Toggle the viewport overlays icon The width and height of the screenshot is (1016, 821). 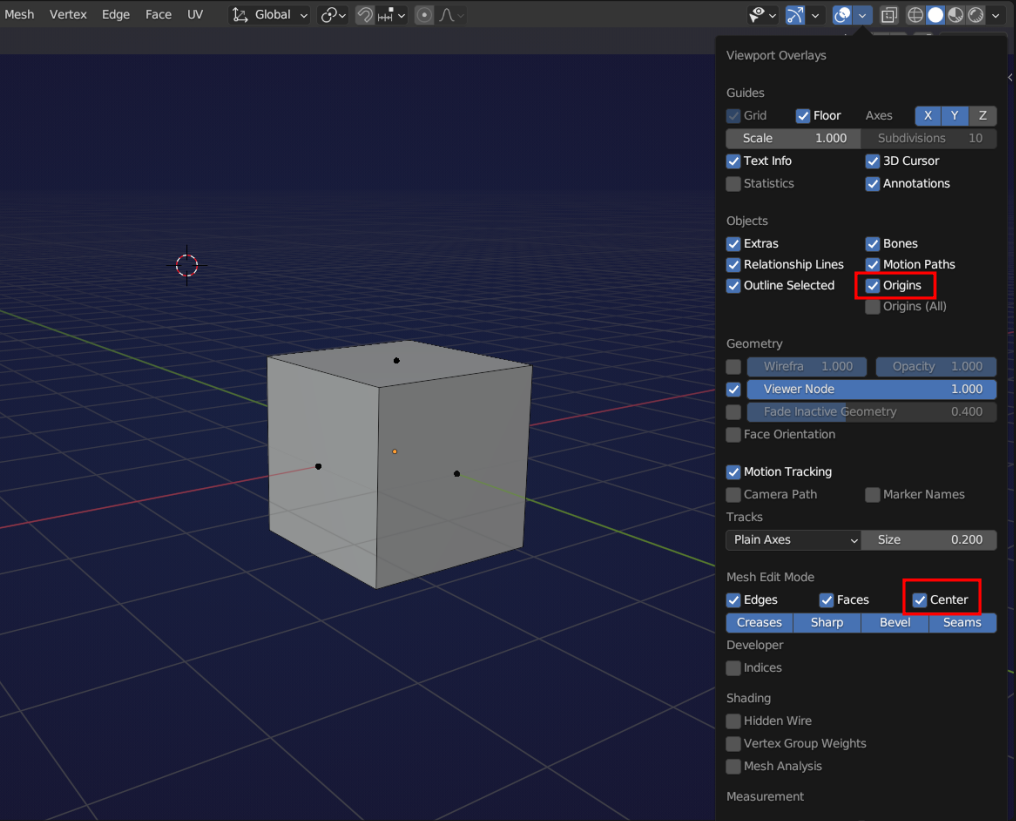[842, 15]
